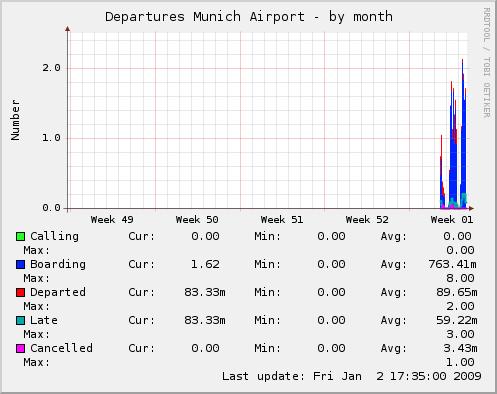Click the Boarding current value 1.62
497x394 pixels.
pyautogui.click(x=205, y=264)
